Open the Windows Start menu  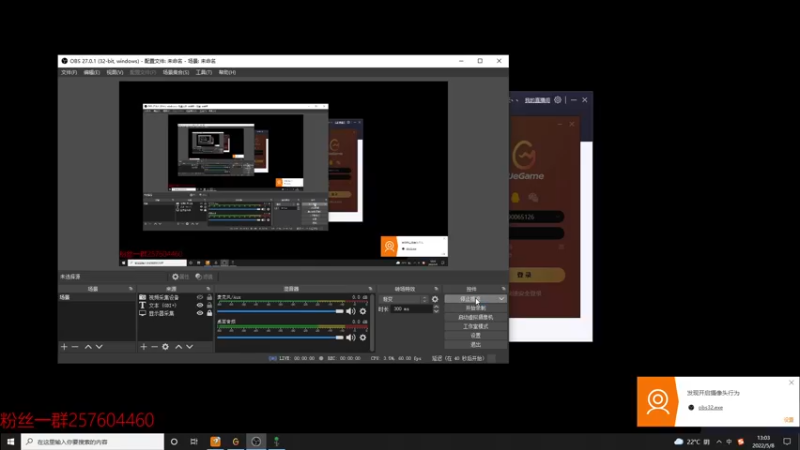pos(10,441)
